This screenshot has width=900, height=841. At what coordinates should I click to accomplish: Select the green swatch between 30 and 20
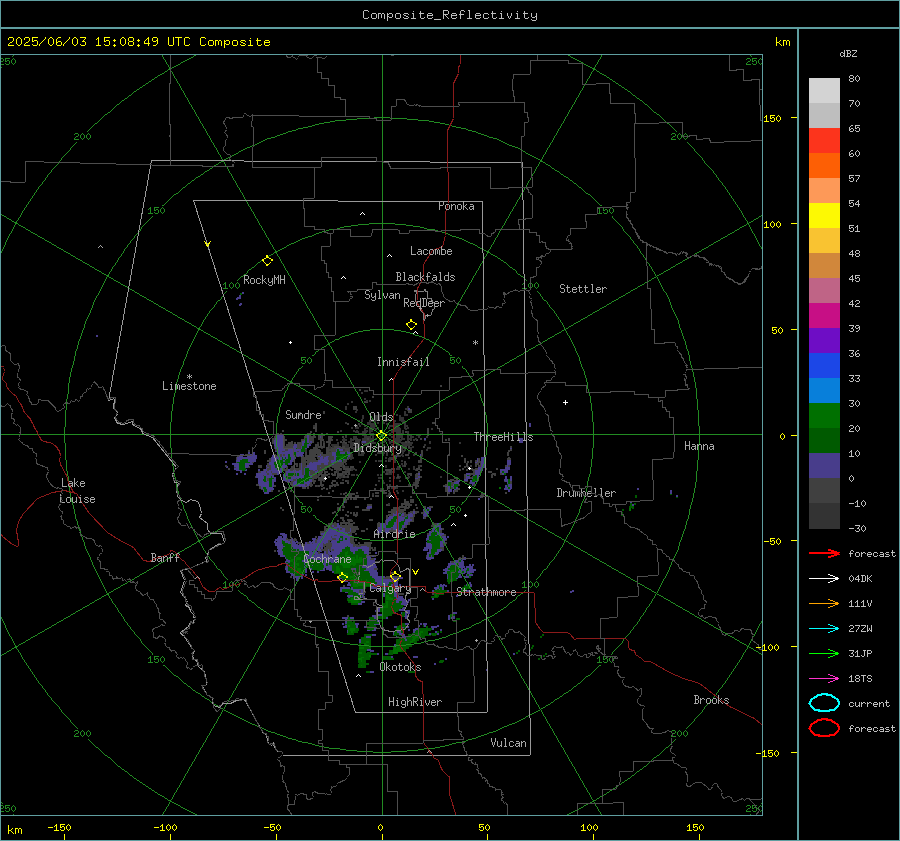click(824, 416)
